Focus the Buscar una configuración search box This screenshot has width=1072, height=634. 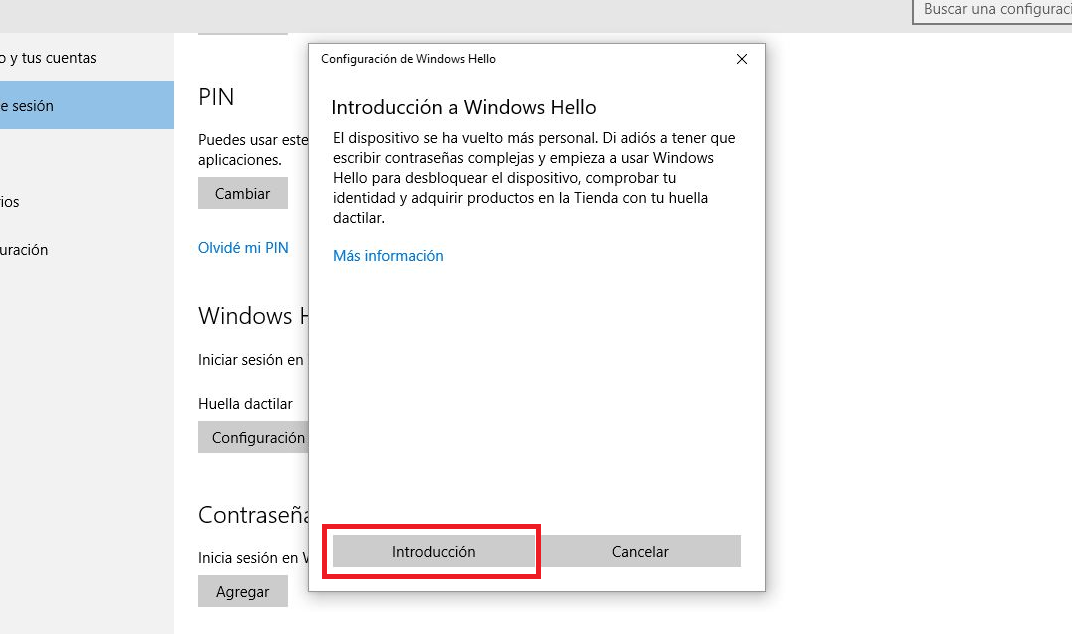993,10
